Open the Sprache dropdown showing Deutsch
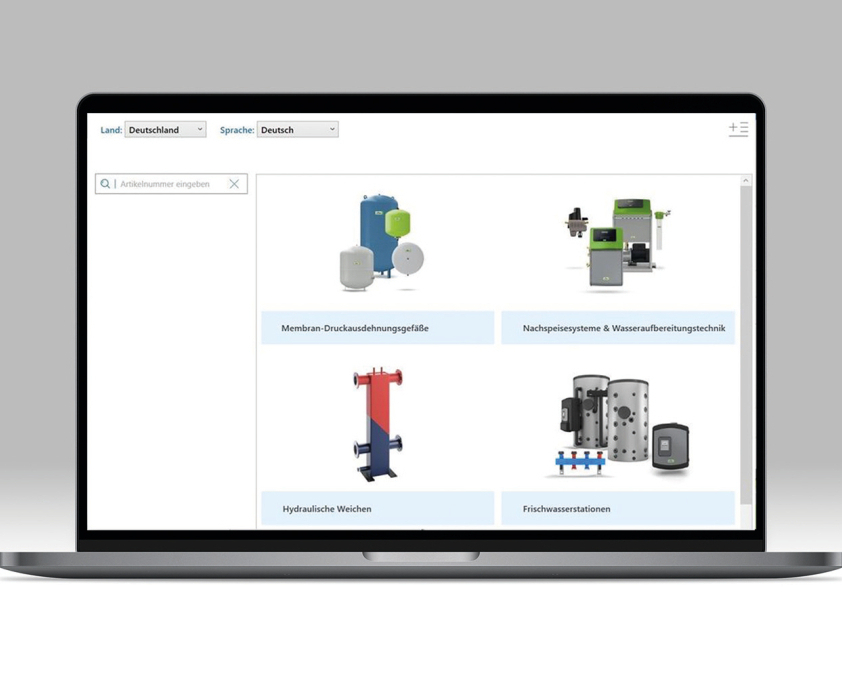The height and width of the screenshot is (675, 842). [297, 129]
